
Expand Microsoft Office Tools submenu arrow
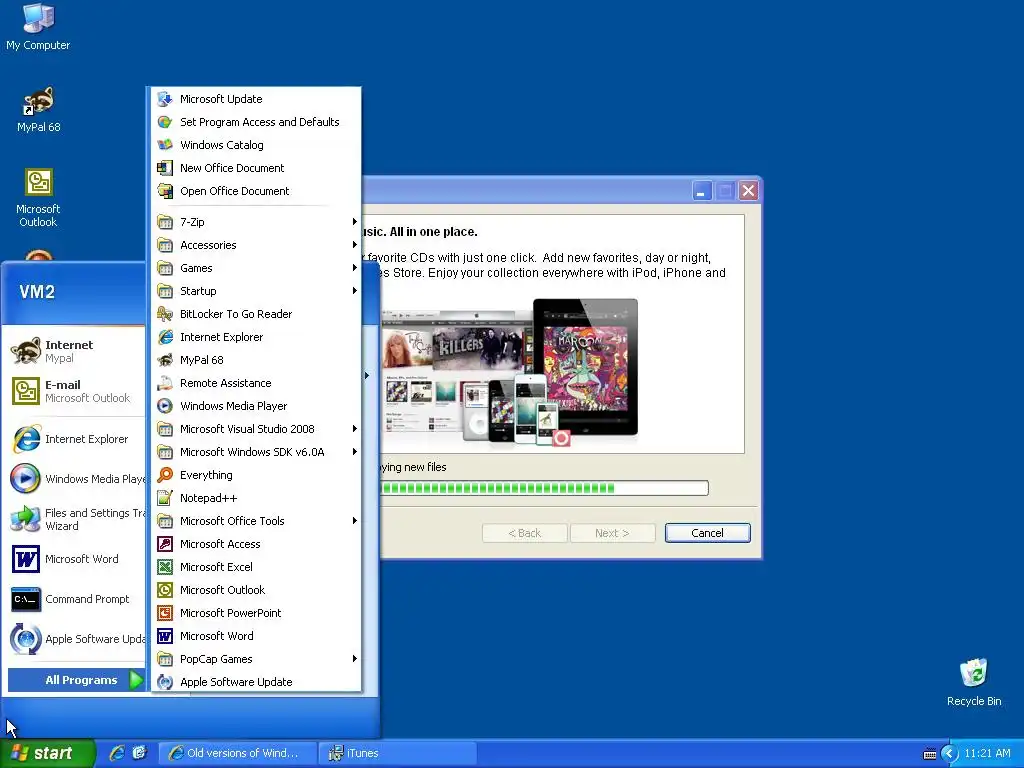pos(355,521)
